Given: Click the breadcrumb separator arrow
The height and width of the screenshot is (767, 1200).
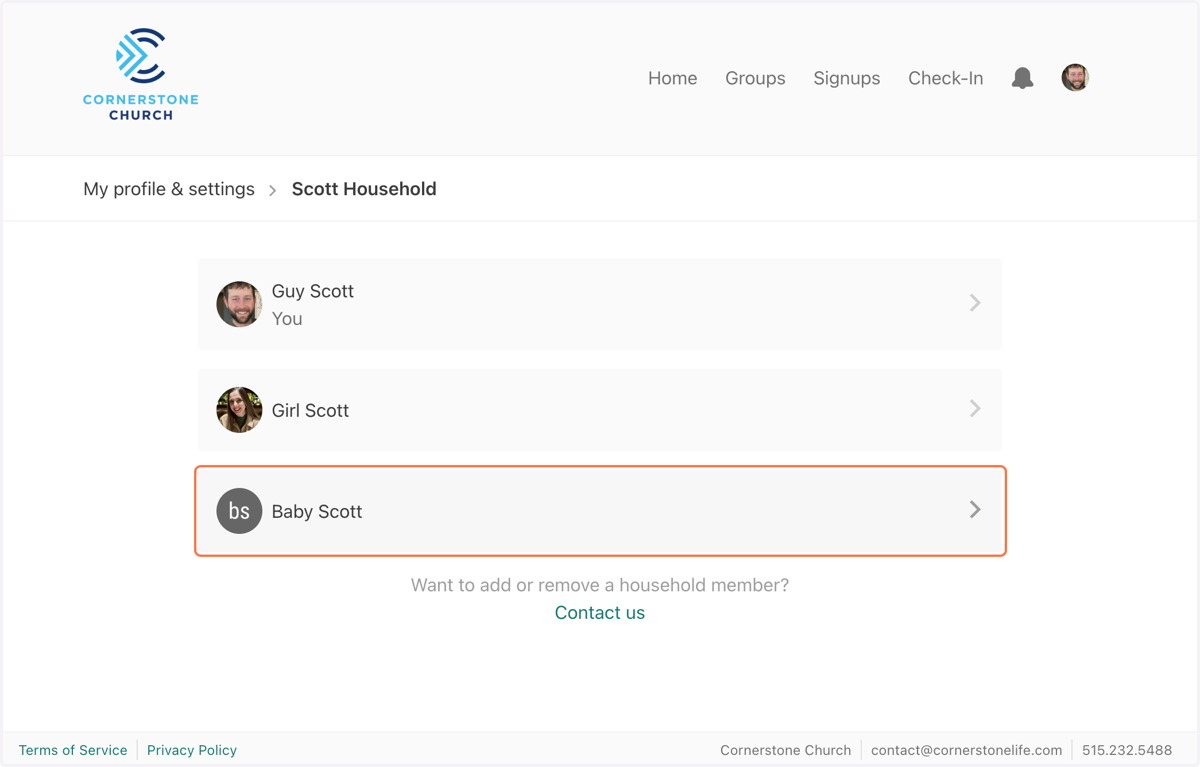Looking at the screenshot, I should click(272, 190).
